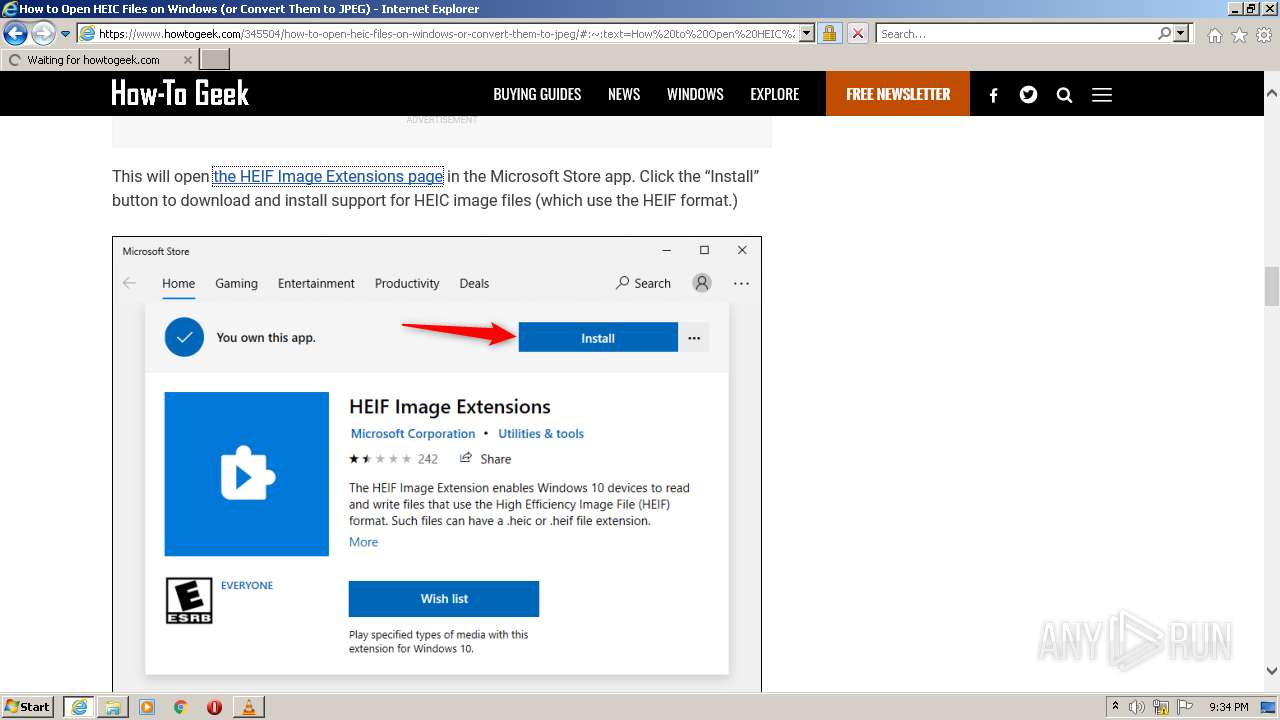Open How-To Geek Facebook icon
This screenshot has height=720, width=1280.
pyautogui.click(x=994, y=95)
